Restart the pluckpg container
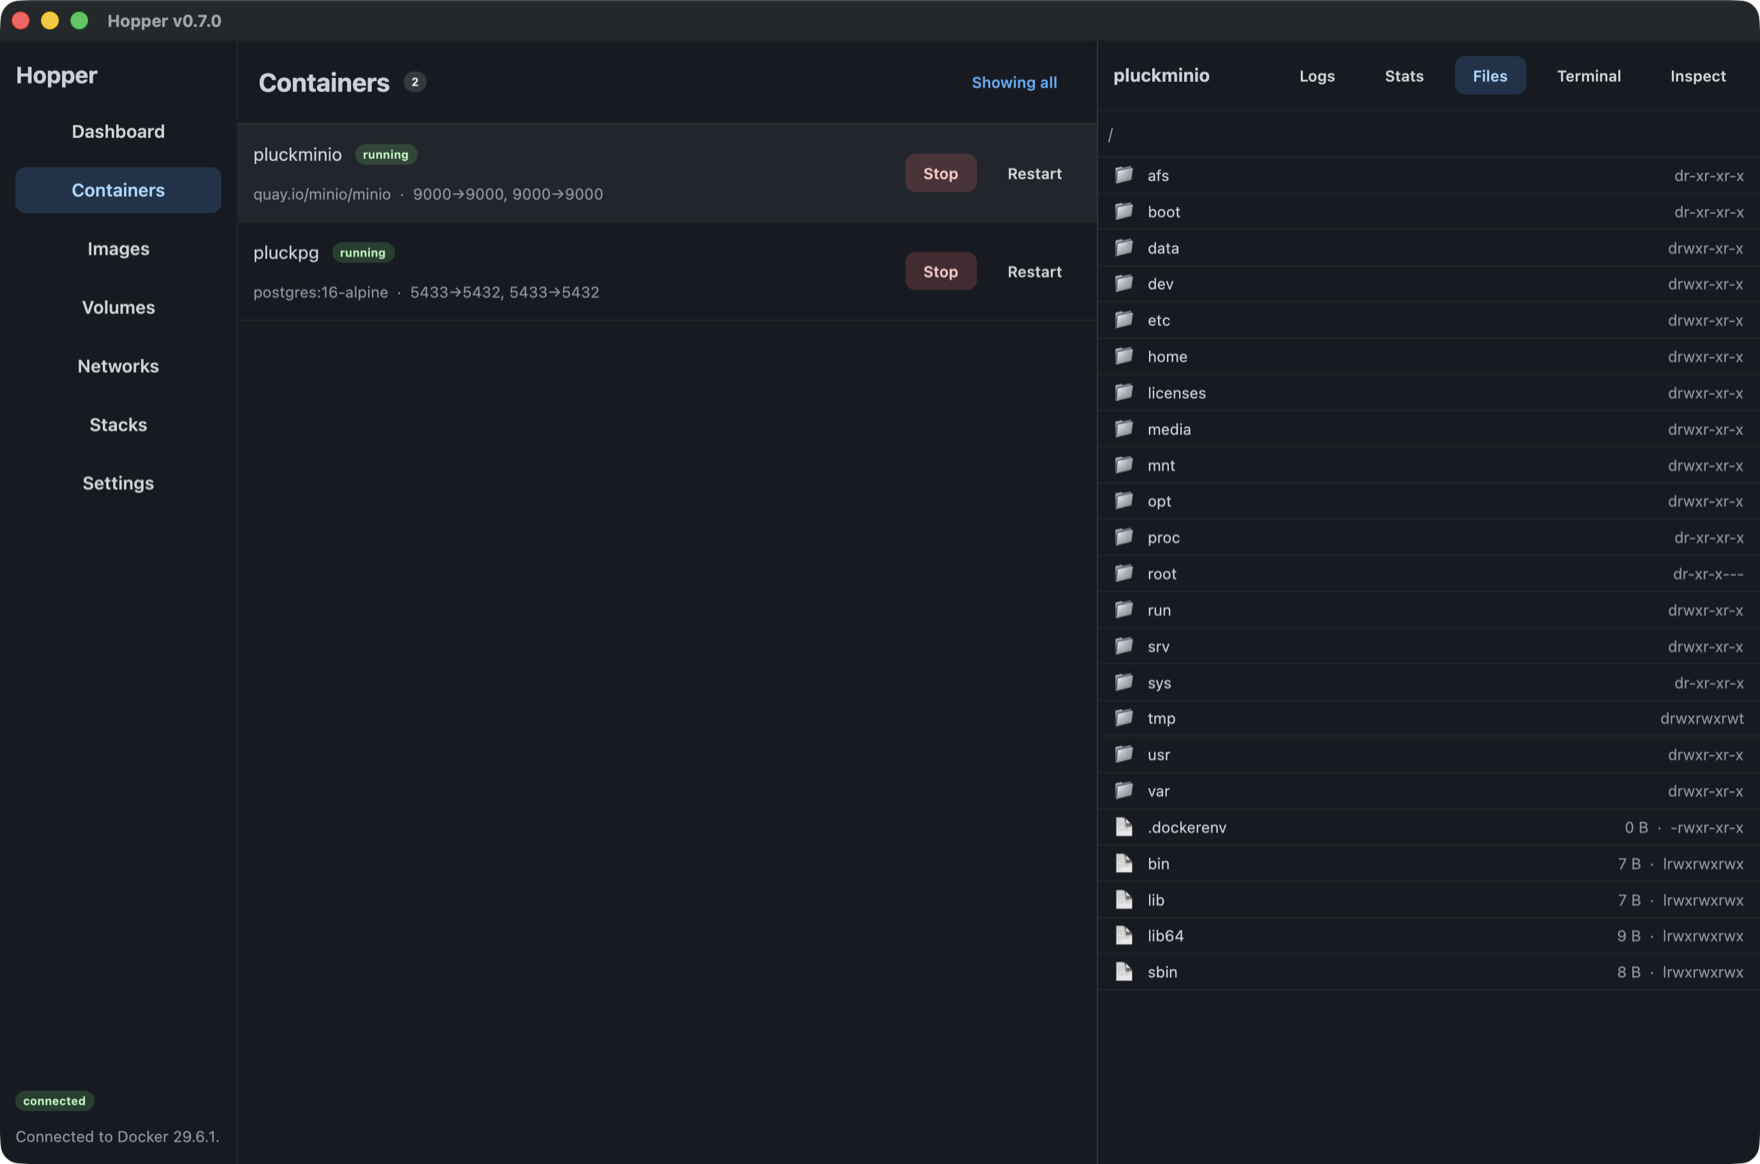1760x1164 pixels. (1034, 271)
